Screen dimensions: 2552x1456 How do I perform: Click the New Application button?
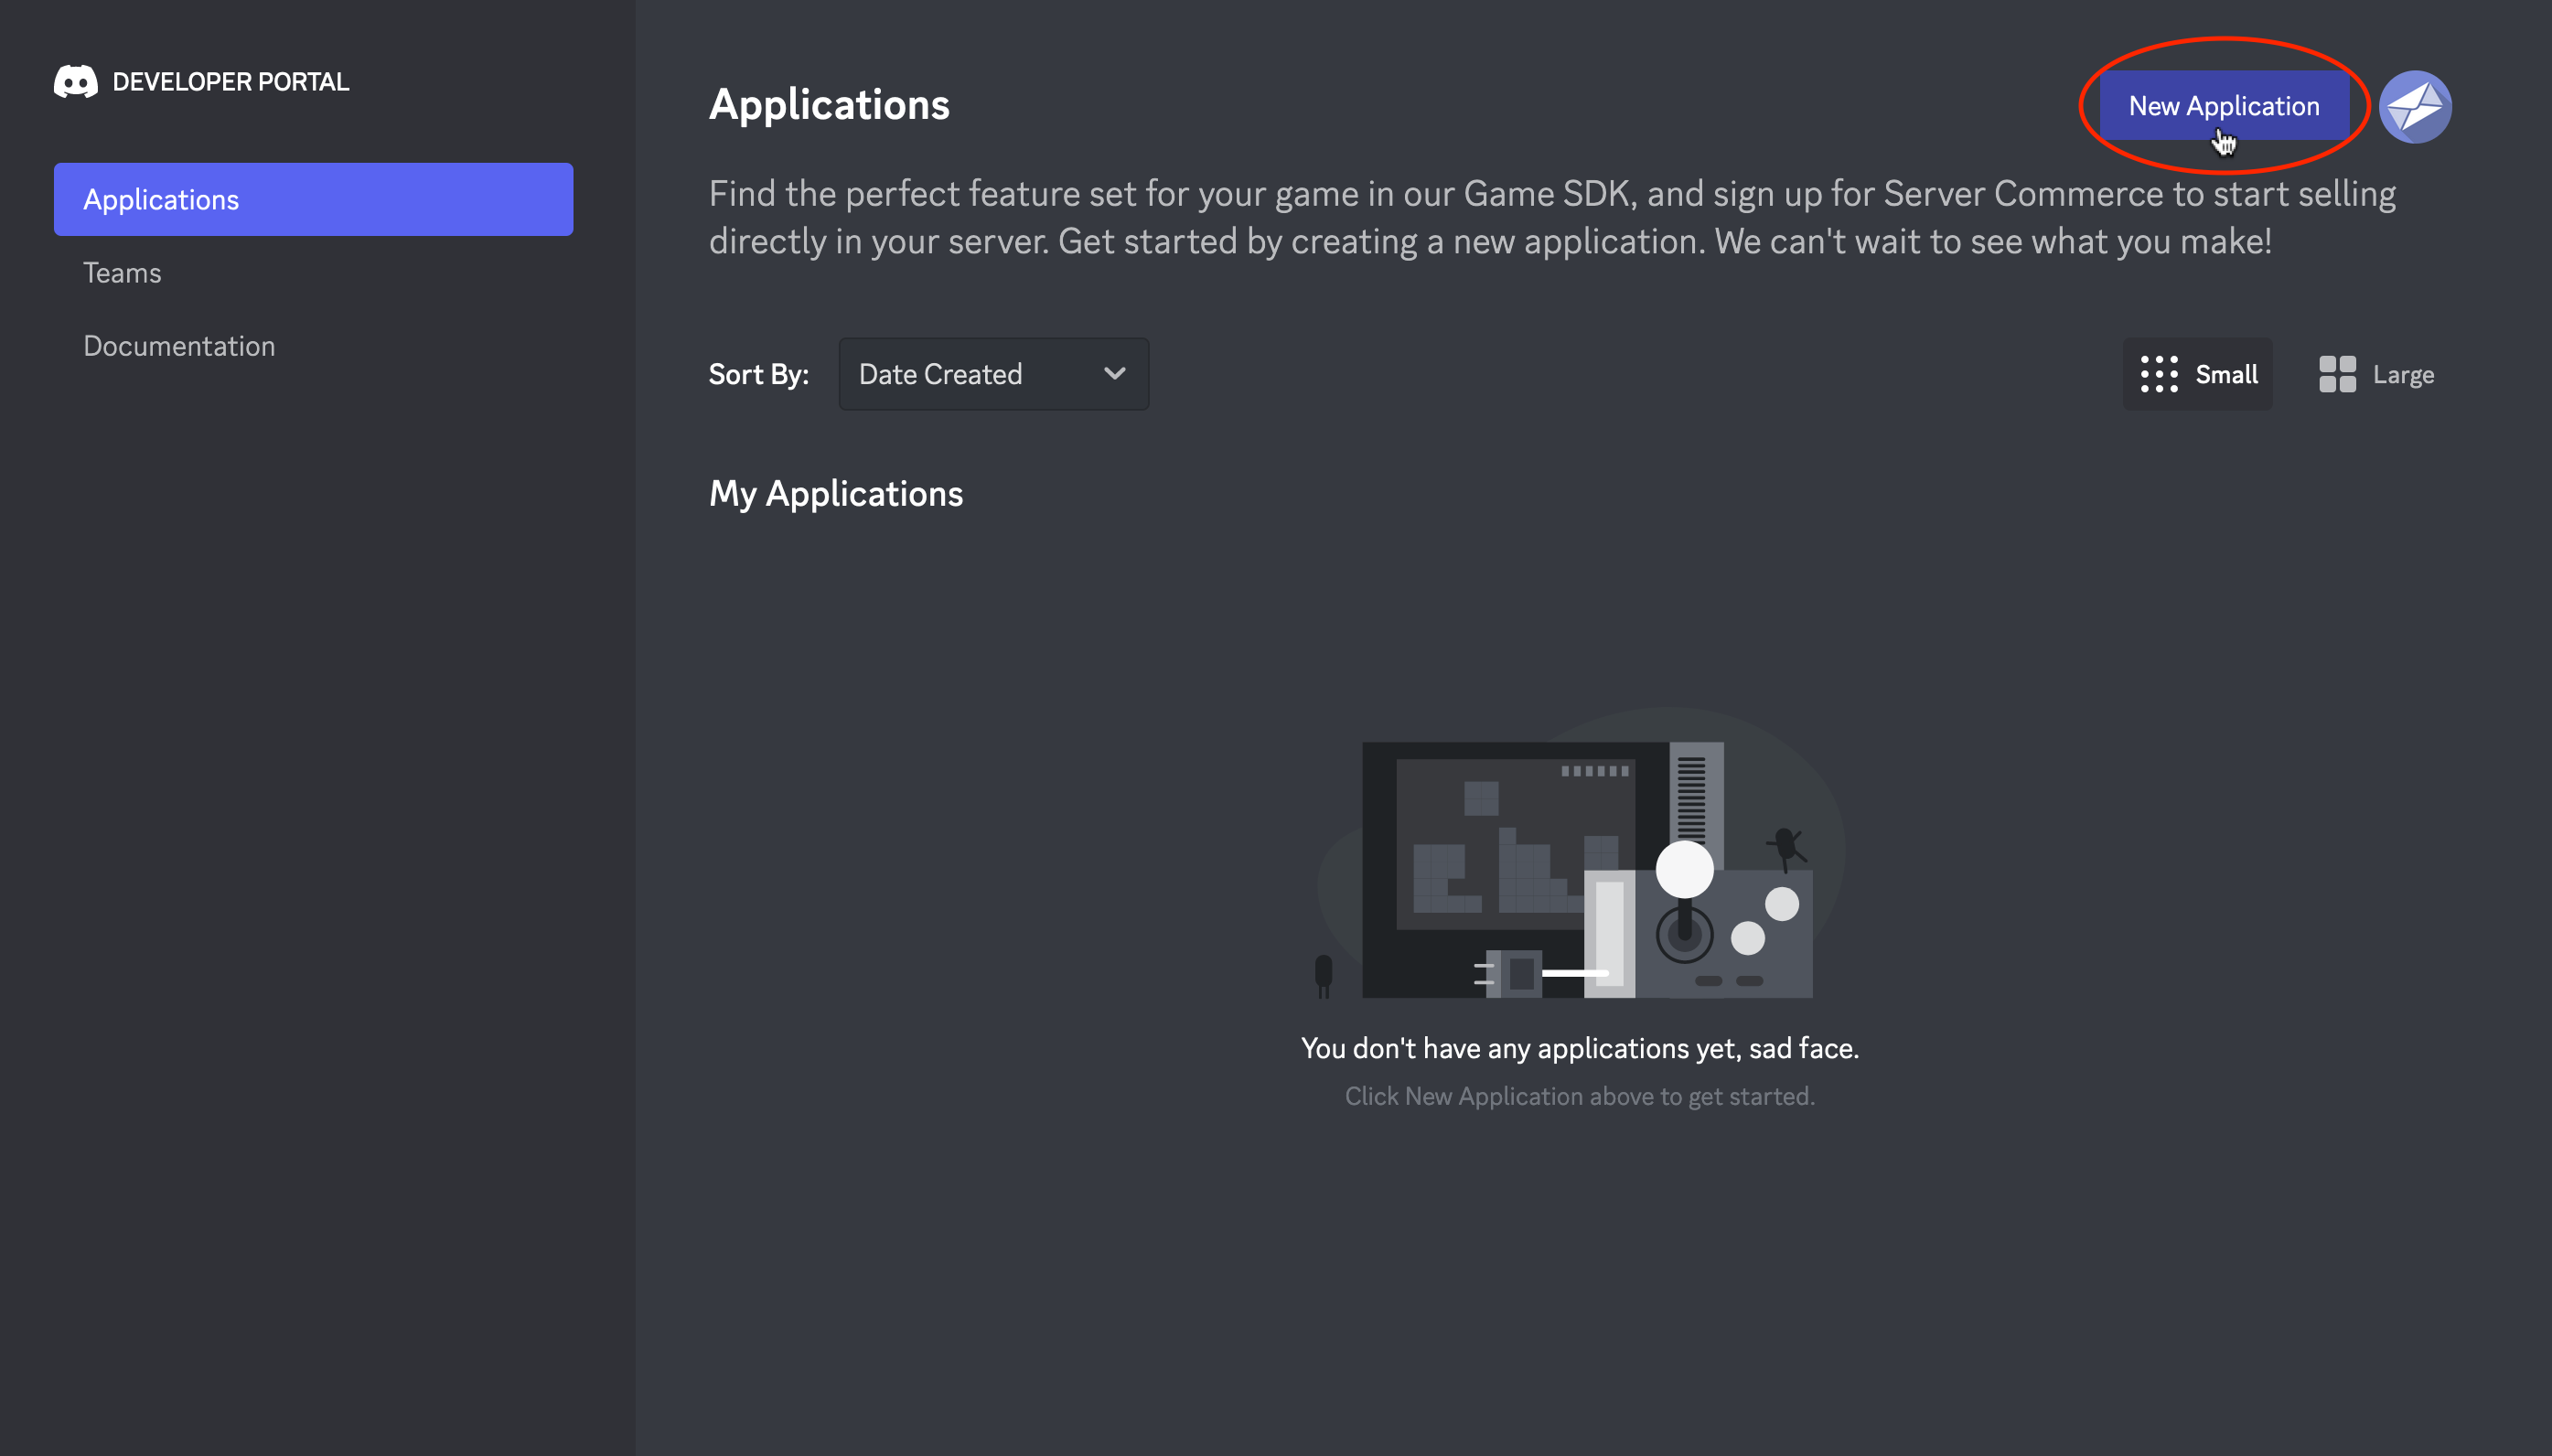coord(2224,106)
